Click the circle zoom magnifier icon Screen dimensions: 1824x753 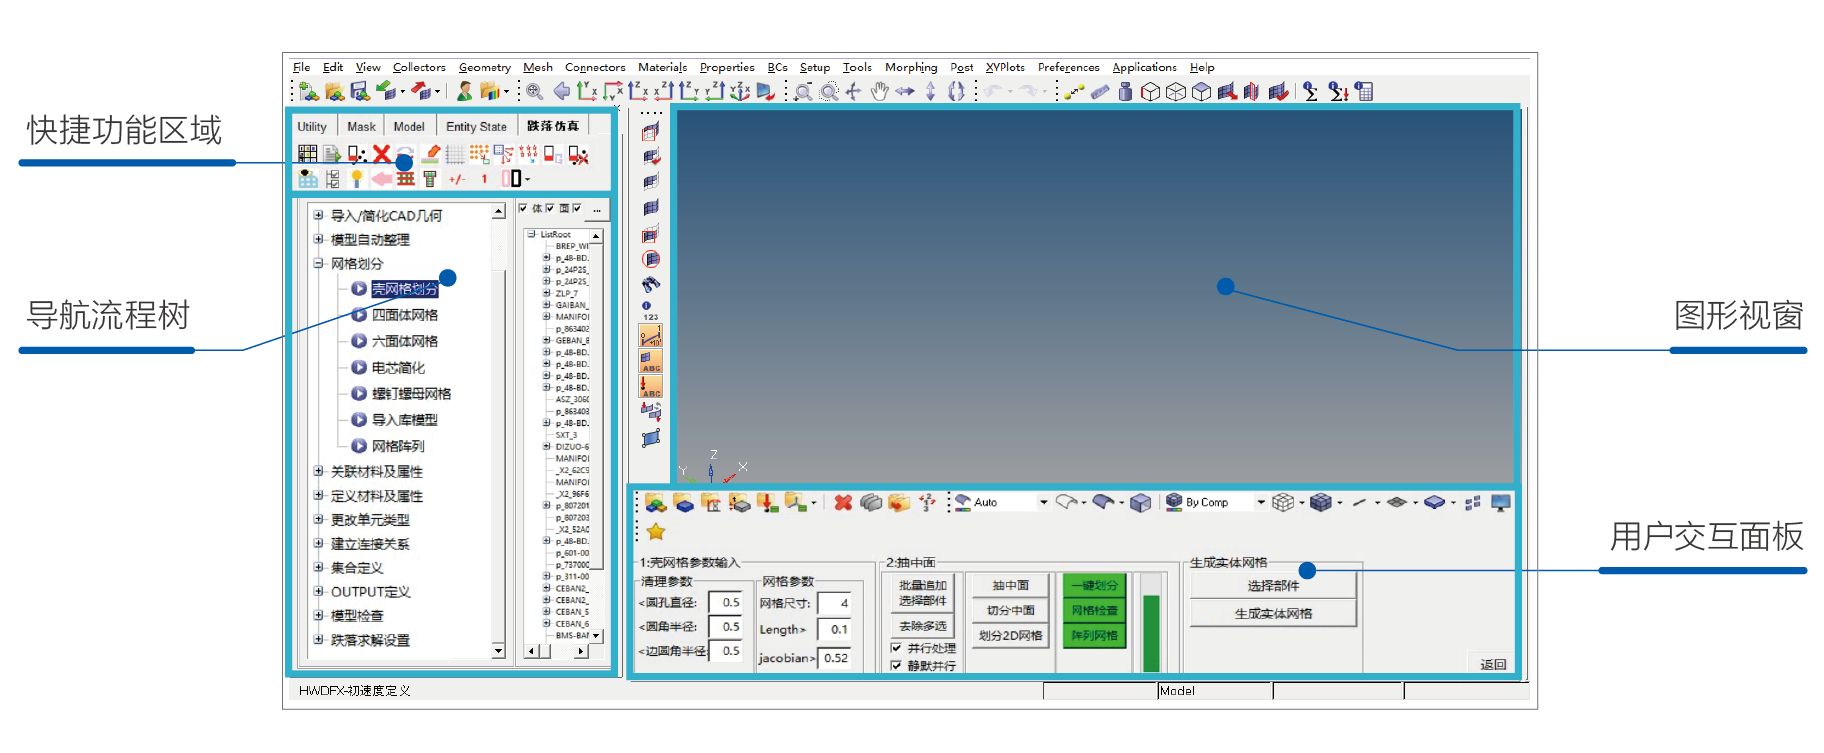click(x=829, y=92)
